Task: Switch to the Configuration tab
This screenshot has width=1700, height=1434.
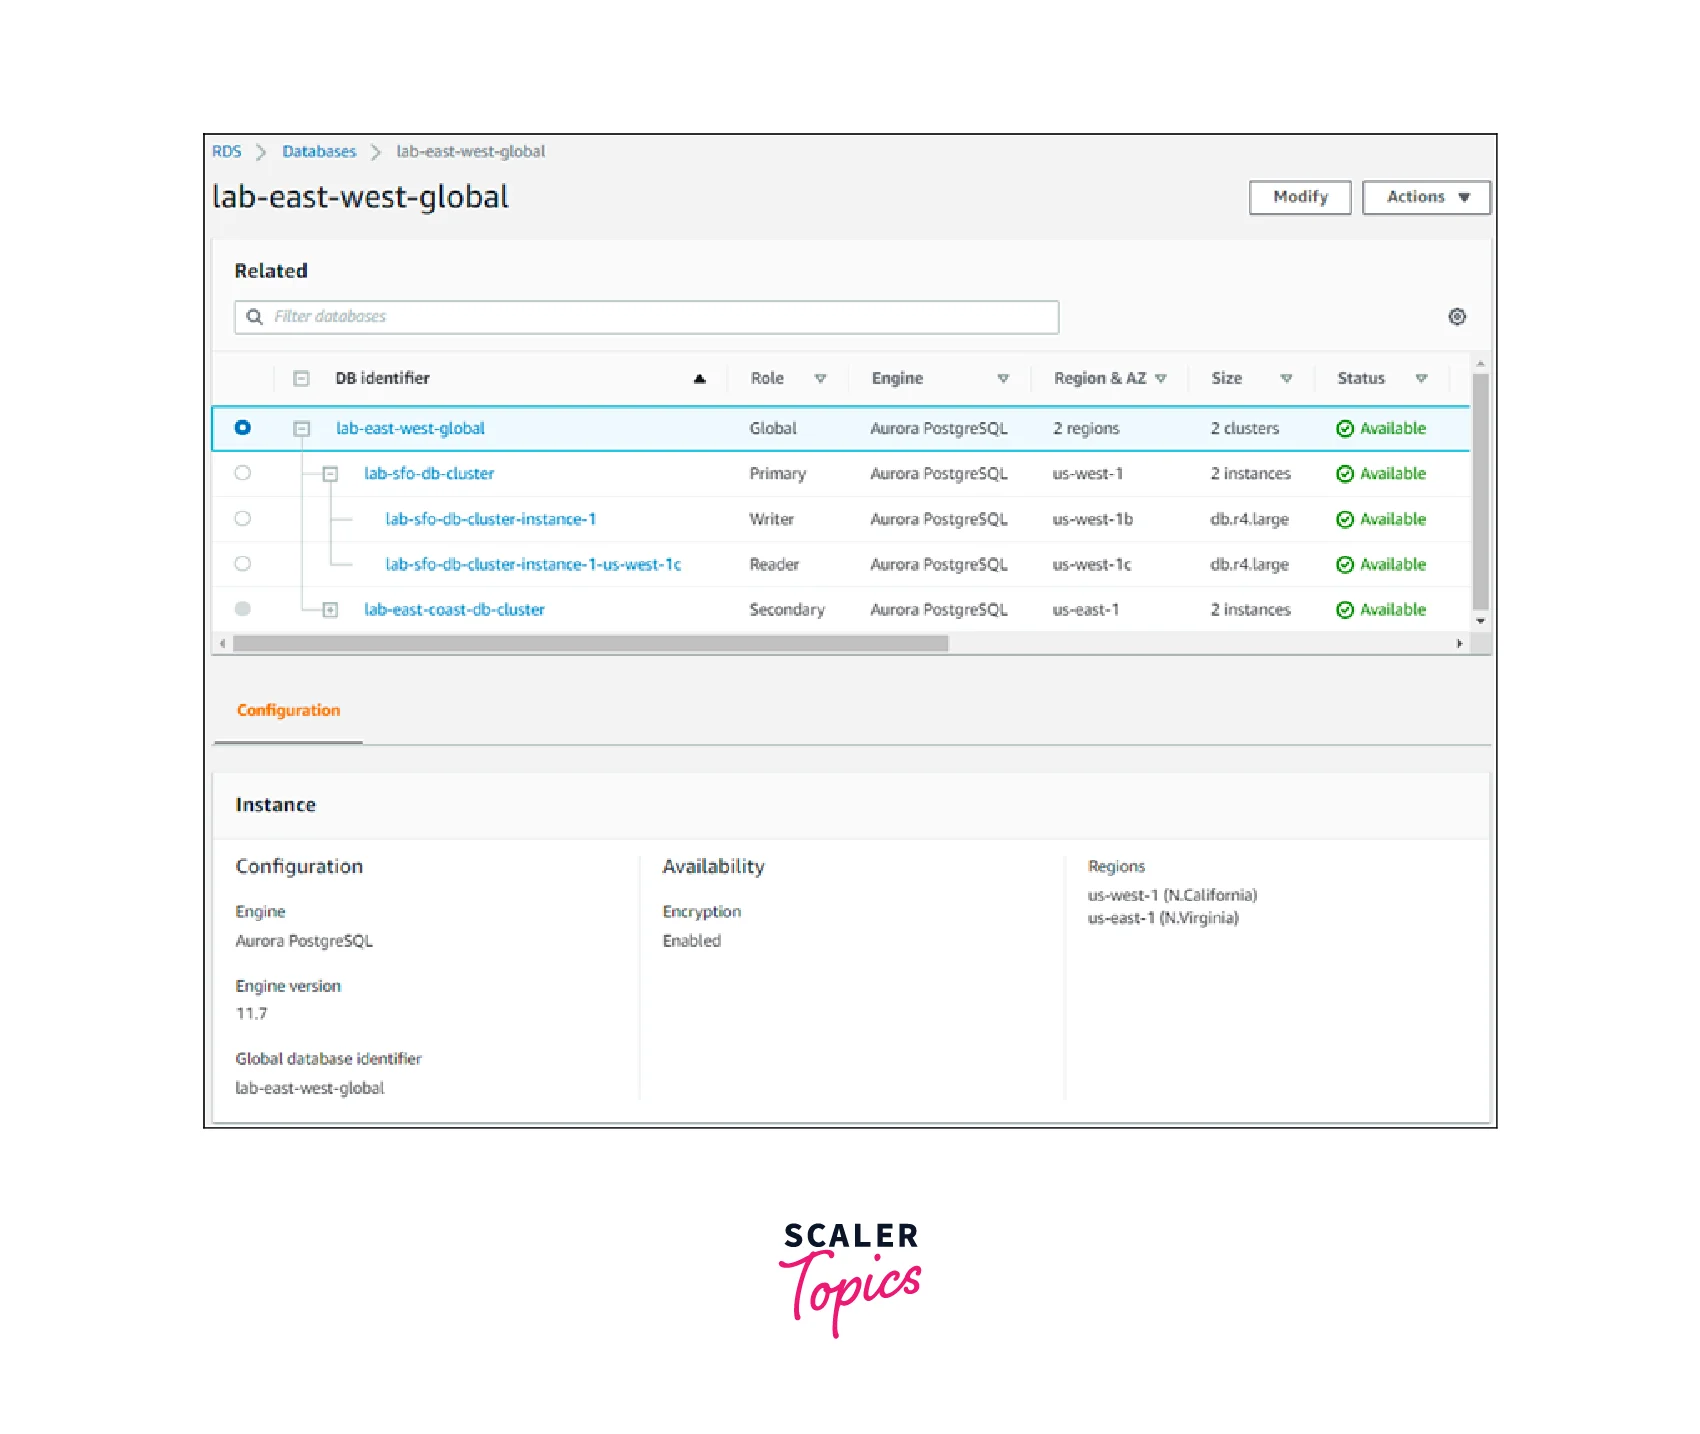Action: 288,711
